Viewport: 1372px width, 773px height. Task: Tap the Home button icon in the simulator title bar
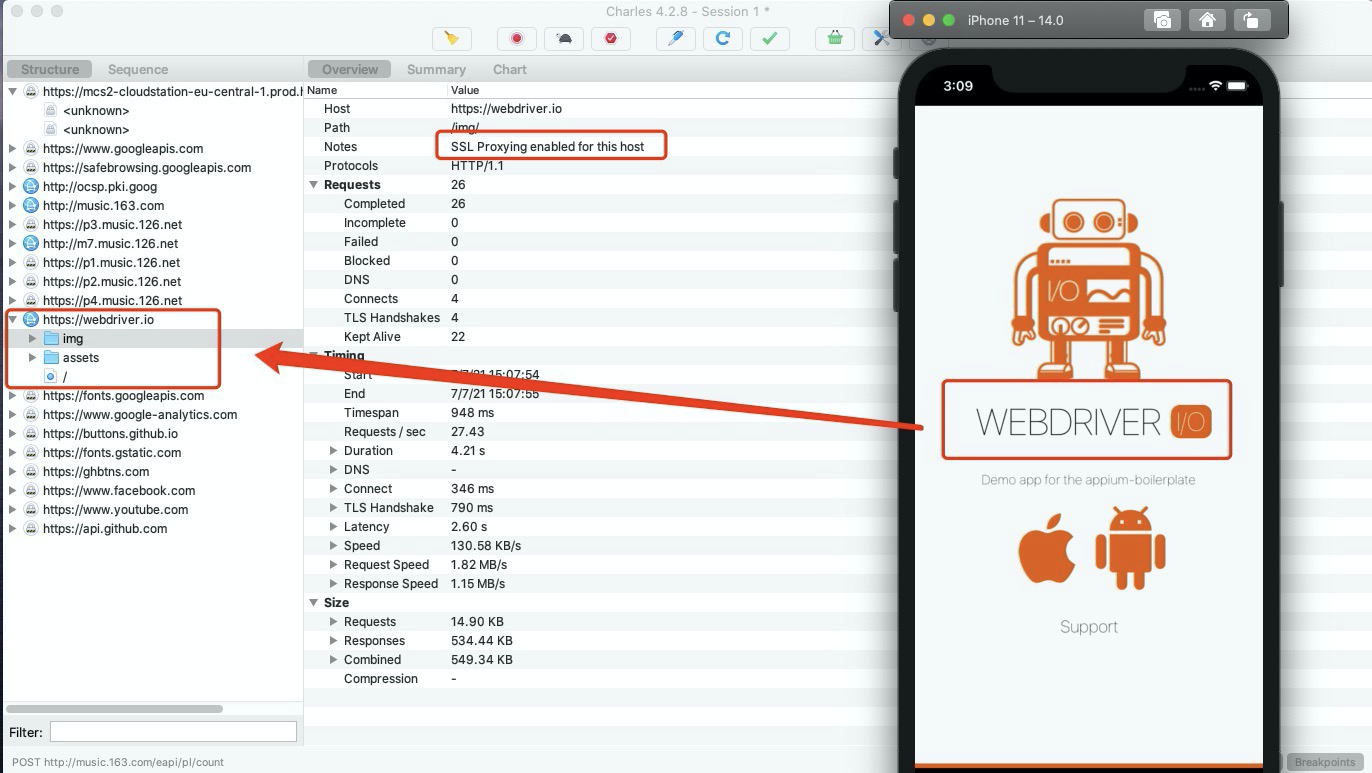pyautogui.click(x=1207, y=20)
